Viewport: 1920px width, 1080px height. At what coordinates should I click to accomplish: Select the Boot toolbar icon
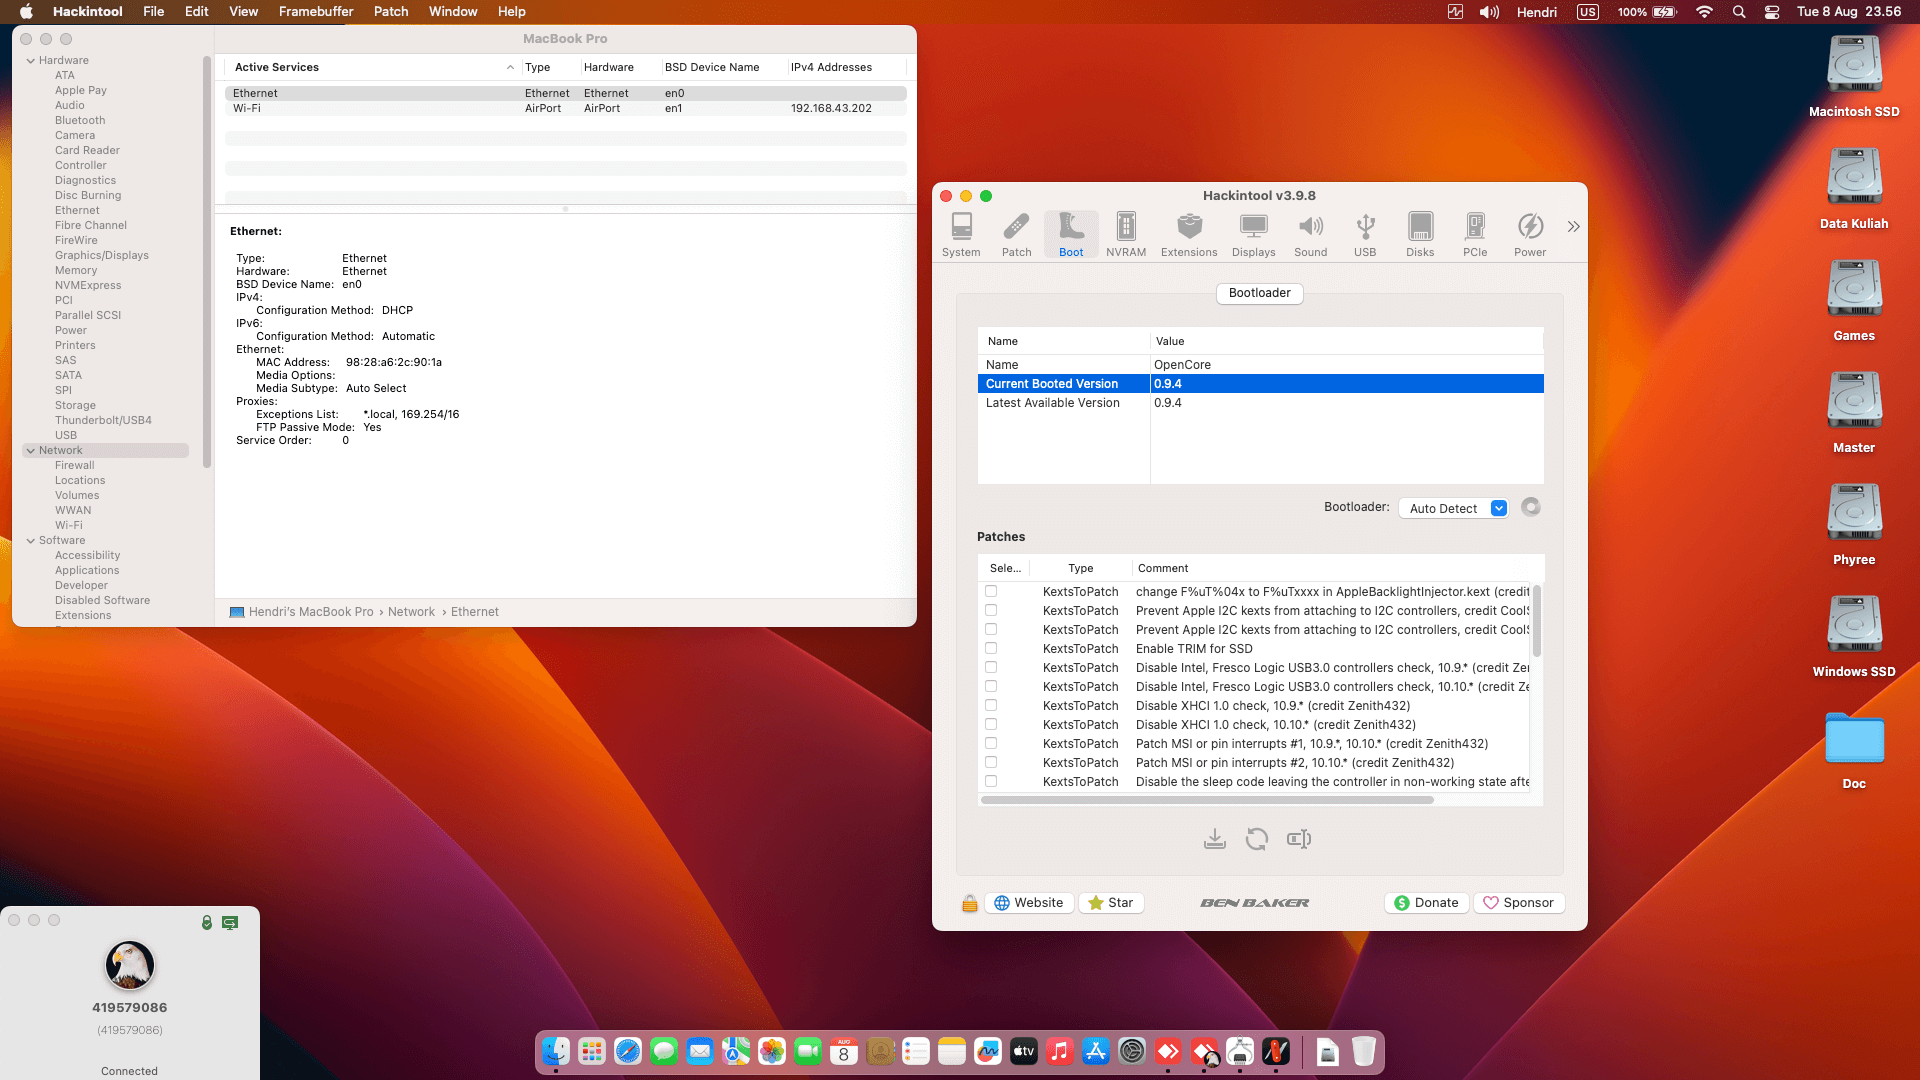(1071, 235)
